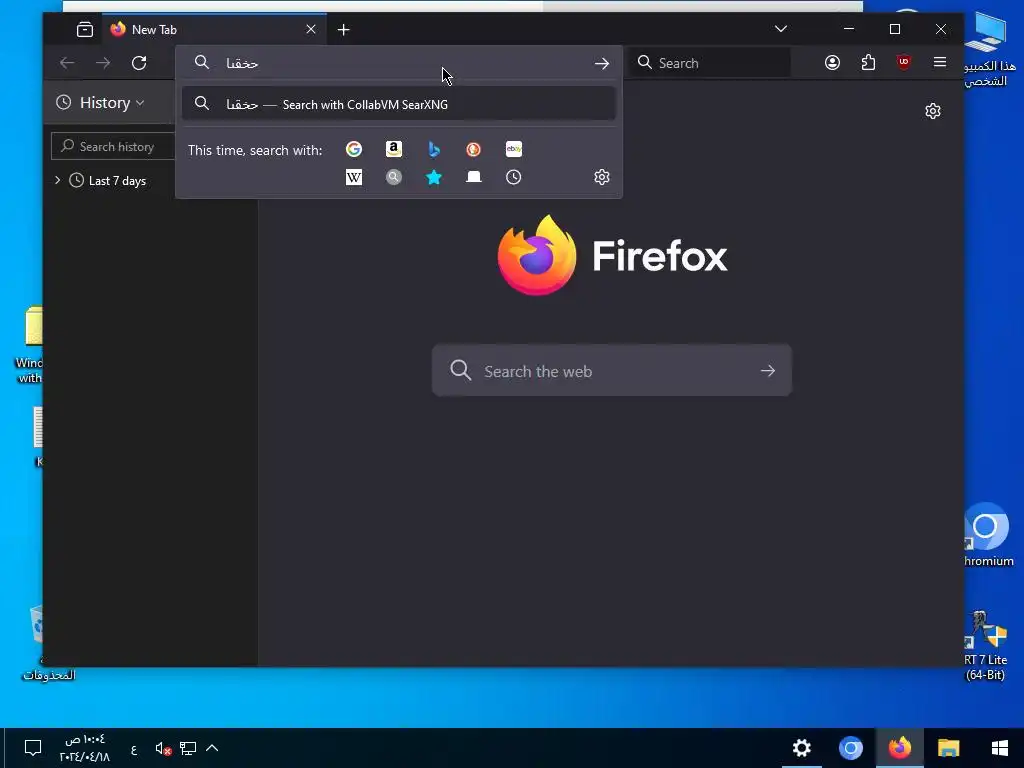Open search settings gear in the URL dropdown

601,177
